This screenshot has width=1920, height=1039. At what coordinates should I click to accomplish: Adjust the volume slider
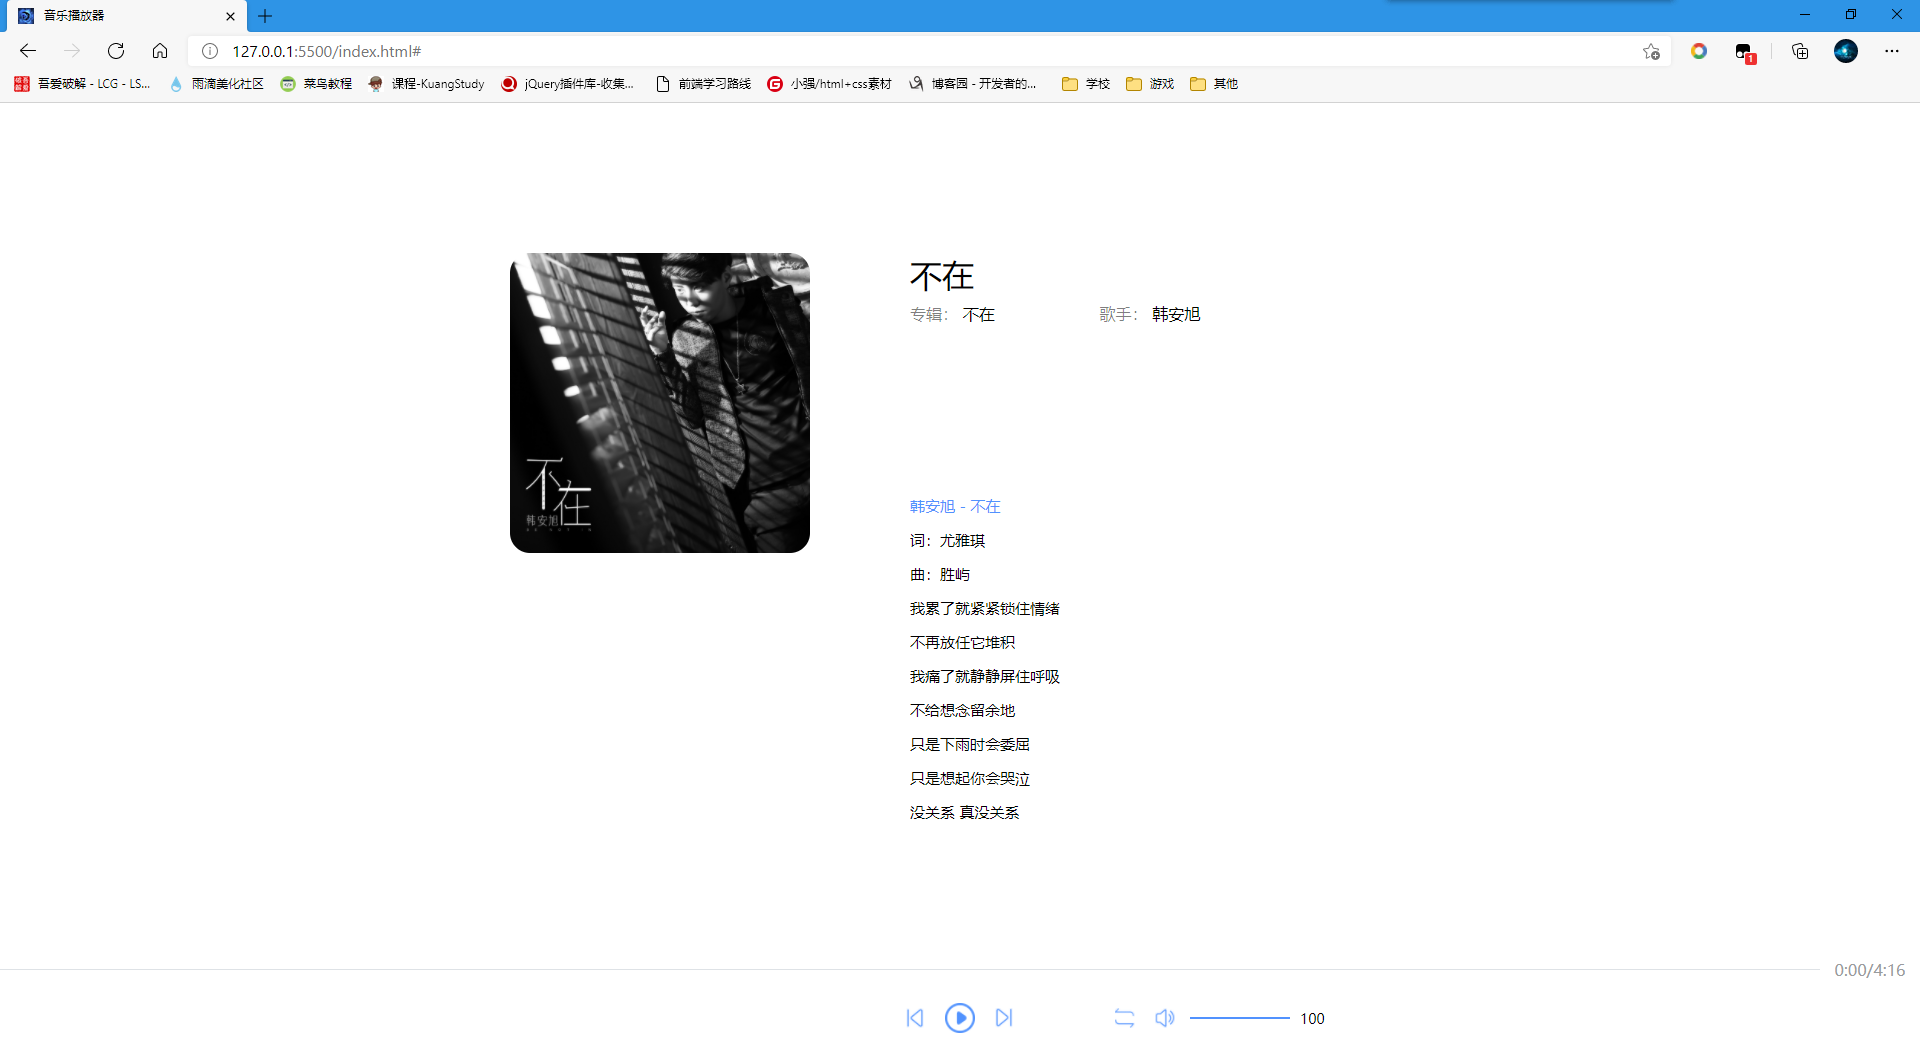pos(1240,1017)
